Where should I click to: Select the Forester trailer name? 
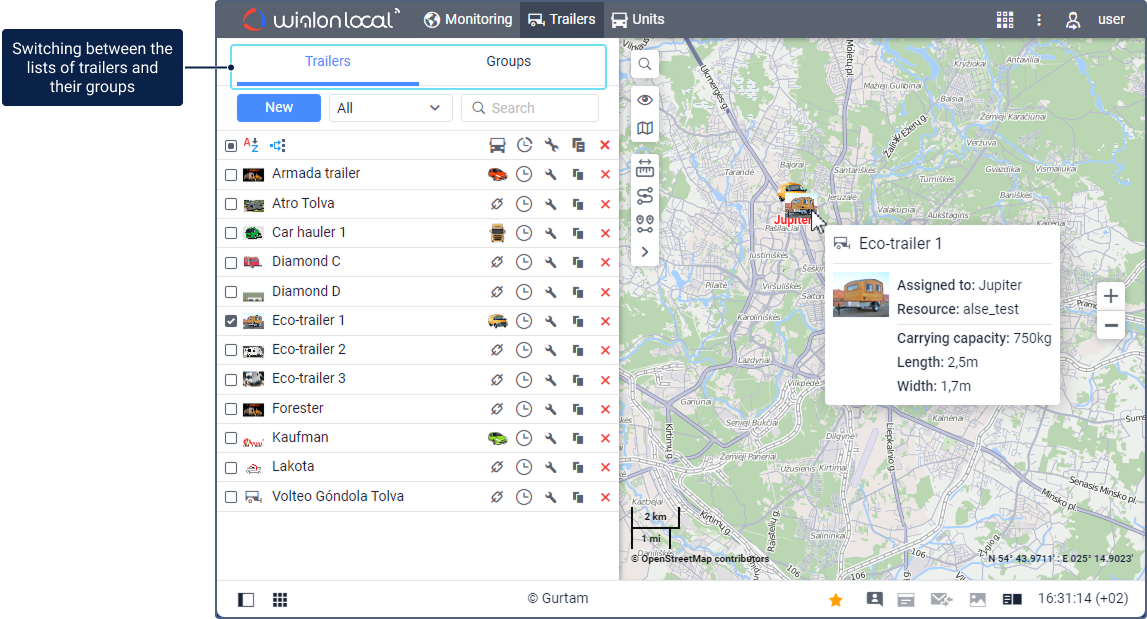tap(297, 408)
